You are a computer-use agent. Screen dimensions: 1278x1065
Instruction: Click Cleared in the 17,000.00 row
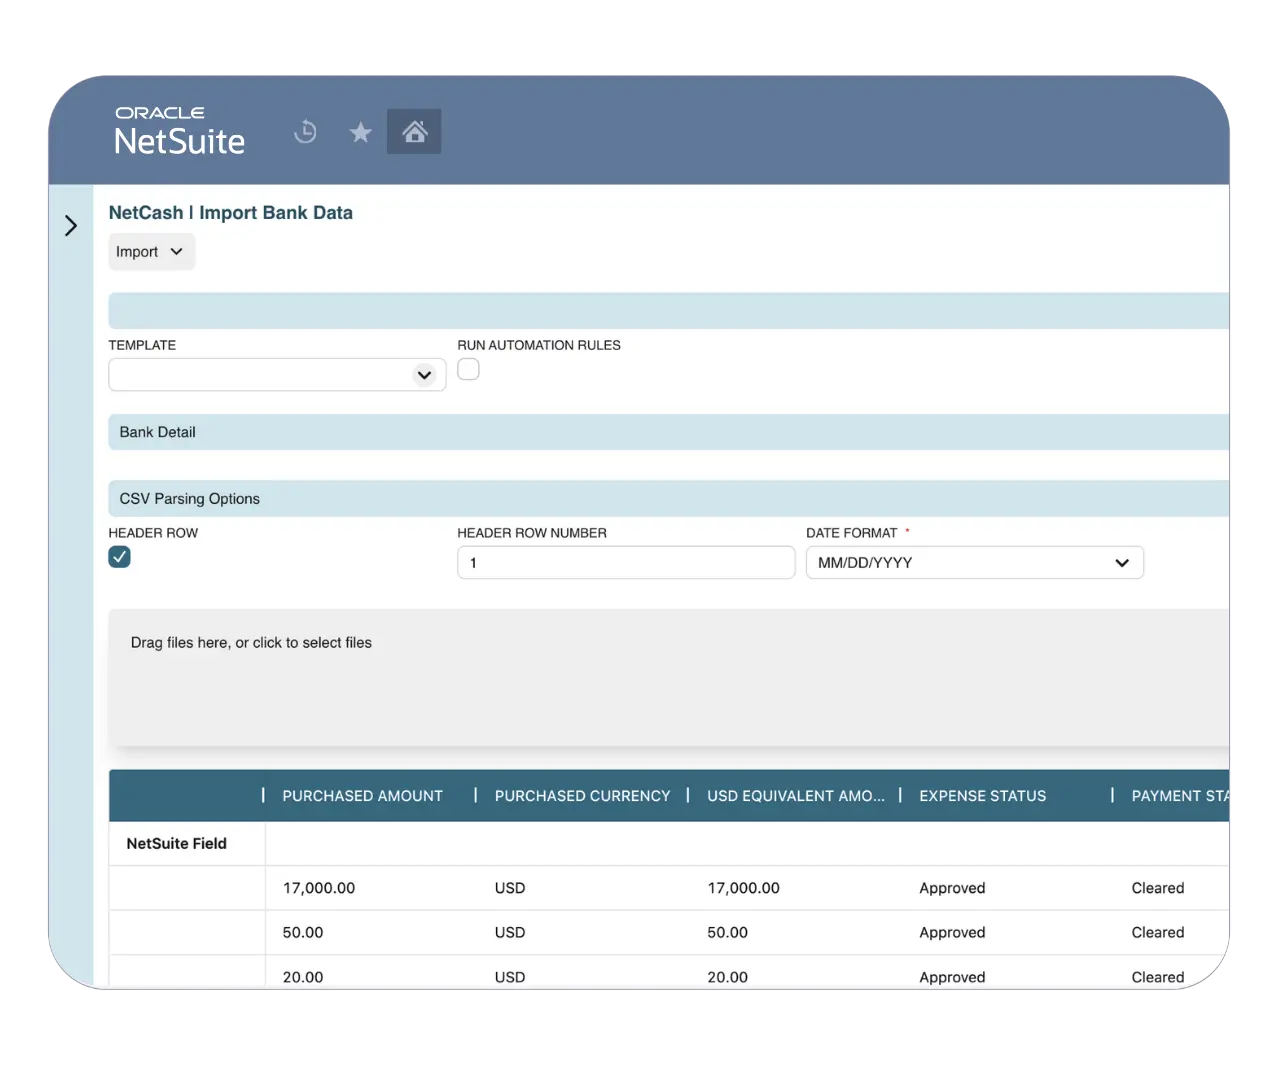[1158, 888]
